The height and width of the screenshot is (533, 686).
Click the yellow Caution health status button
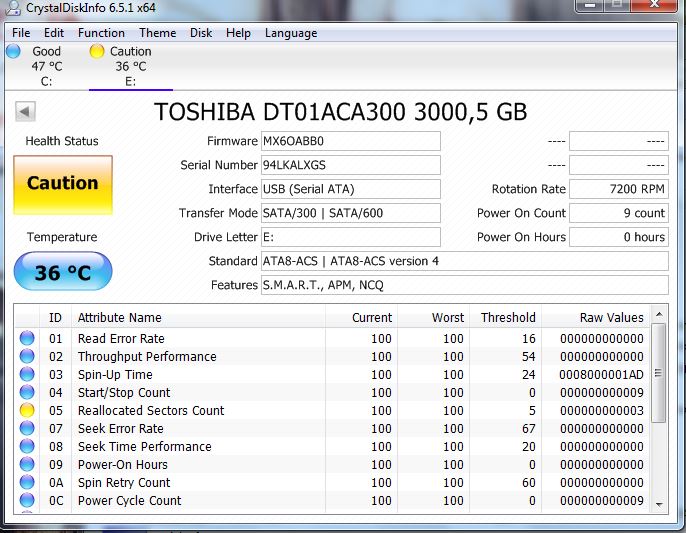[63, 185]
